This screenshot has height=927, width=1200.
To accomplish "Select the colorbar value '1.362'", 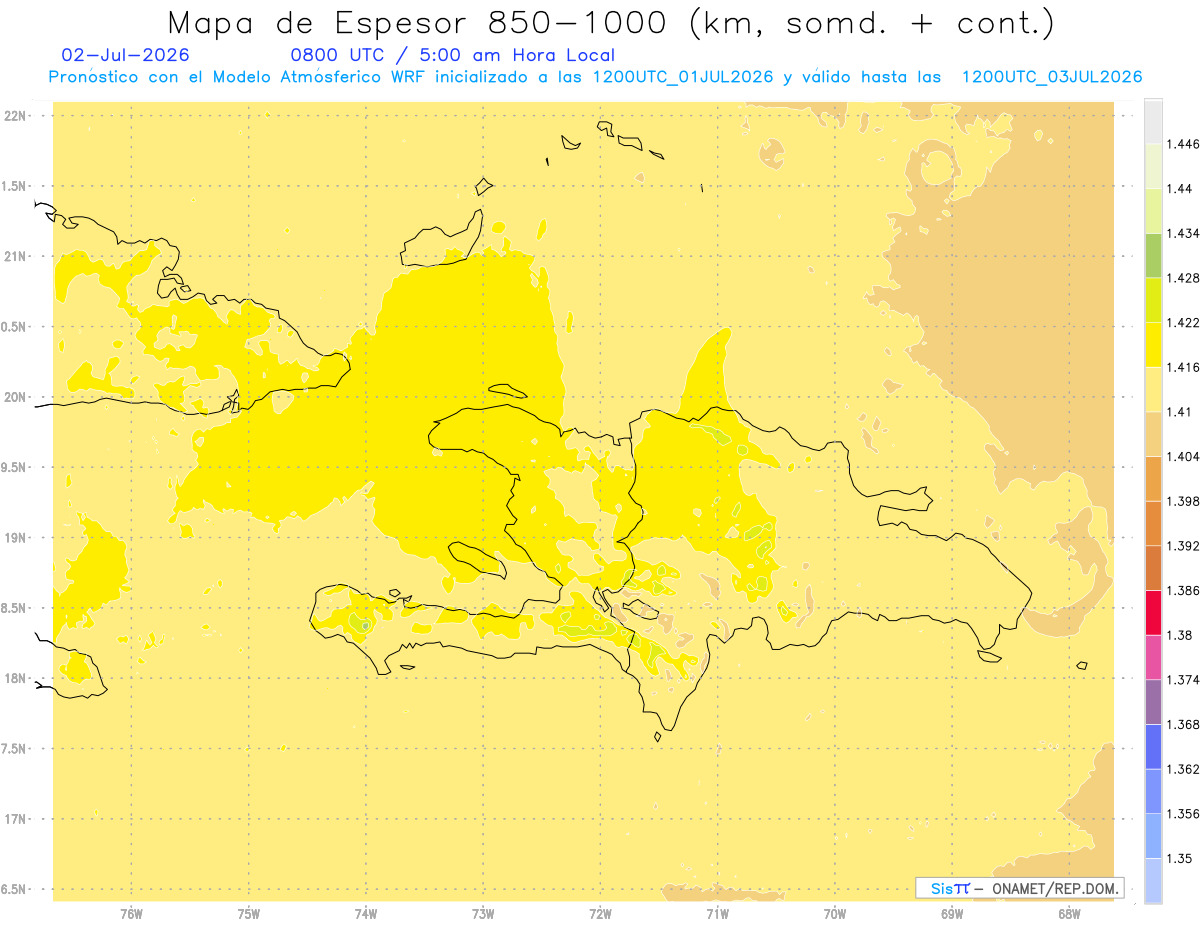I will (x=1184, y=769).
